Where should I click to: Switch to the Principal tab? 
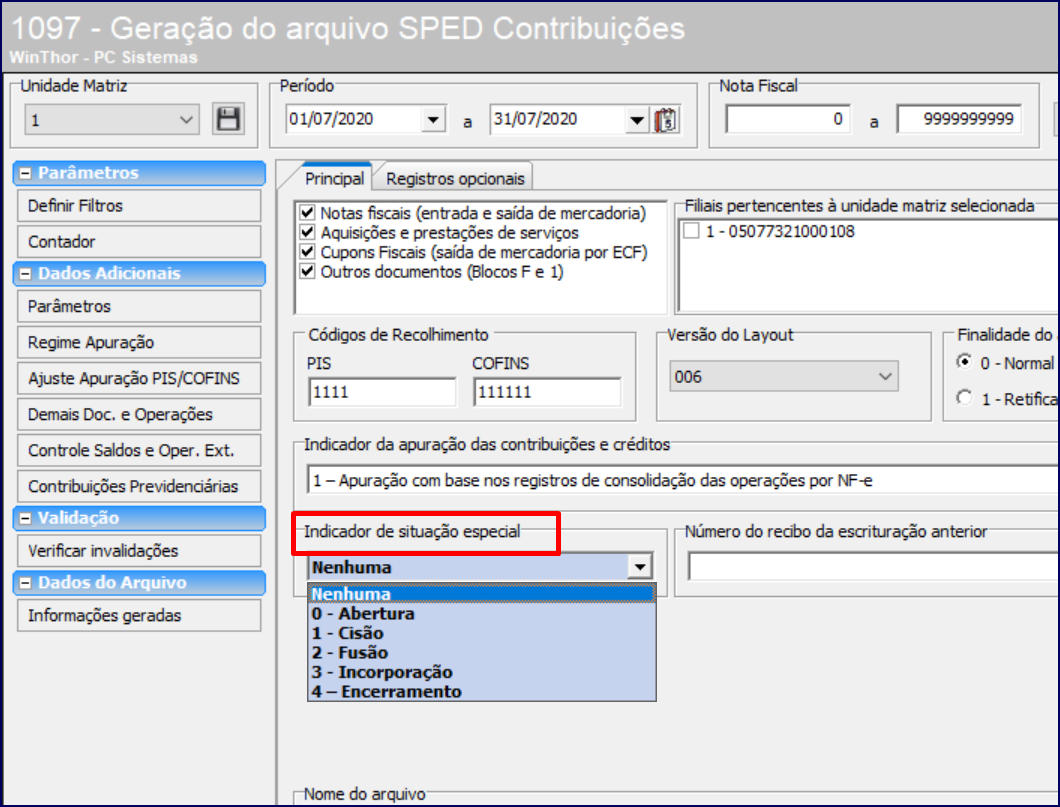point(334,178)
